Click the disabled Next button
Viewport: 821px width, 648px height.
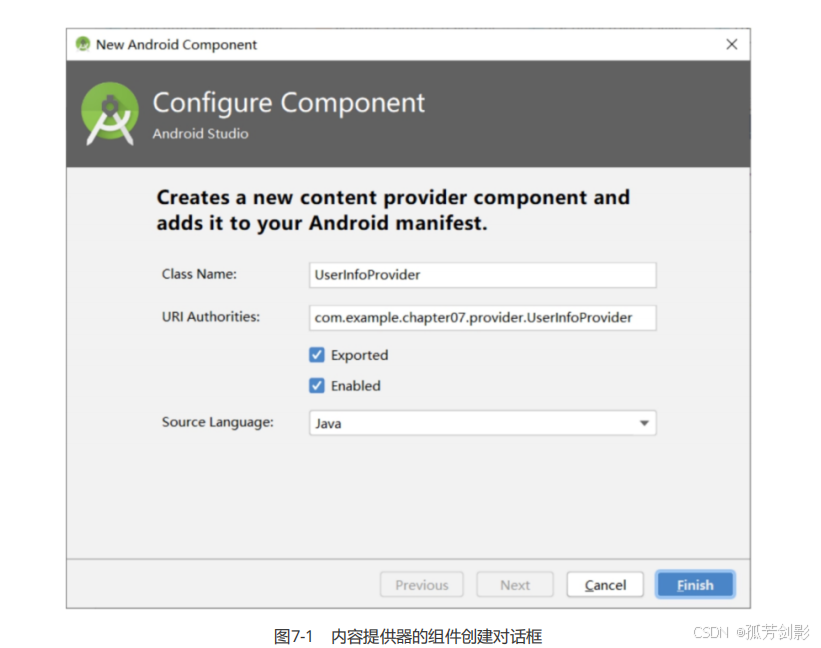(515, 584)
